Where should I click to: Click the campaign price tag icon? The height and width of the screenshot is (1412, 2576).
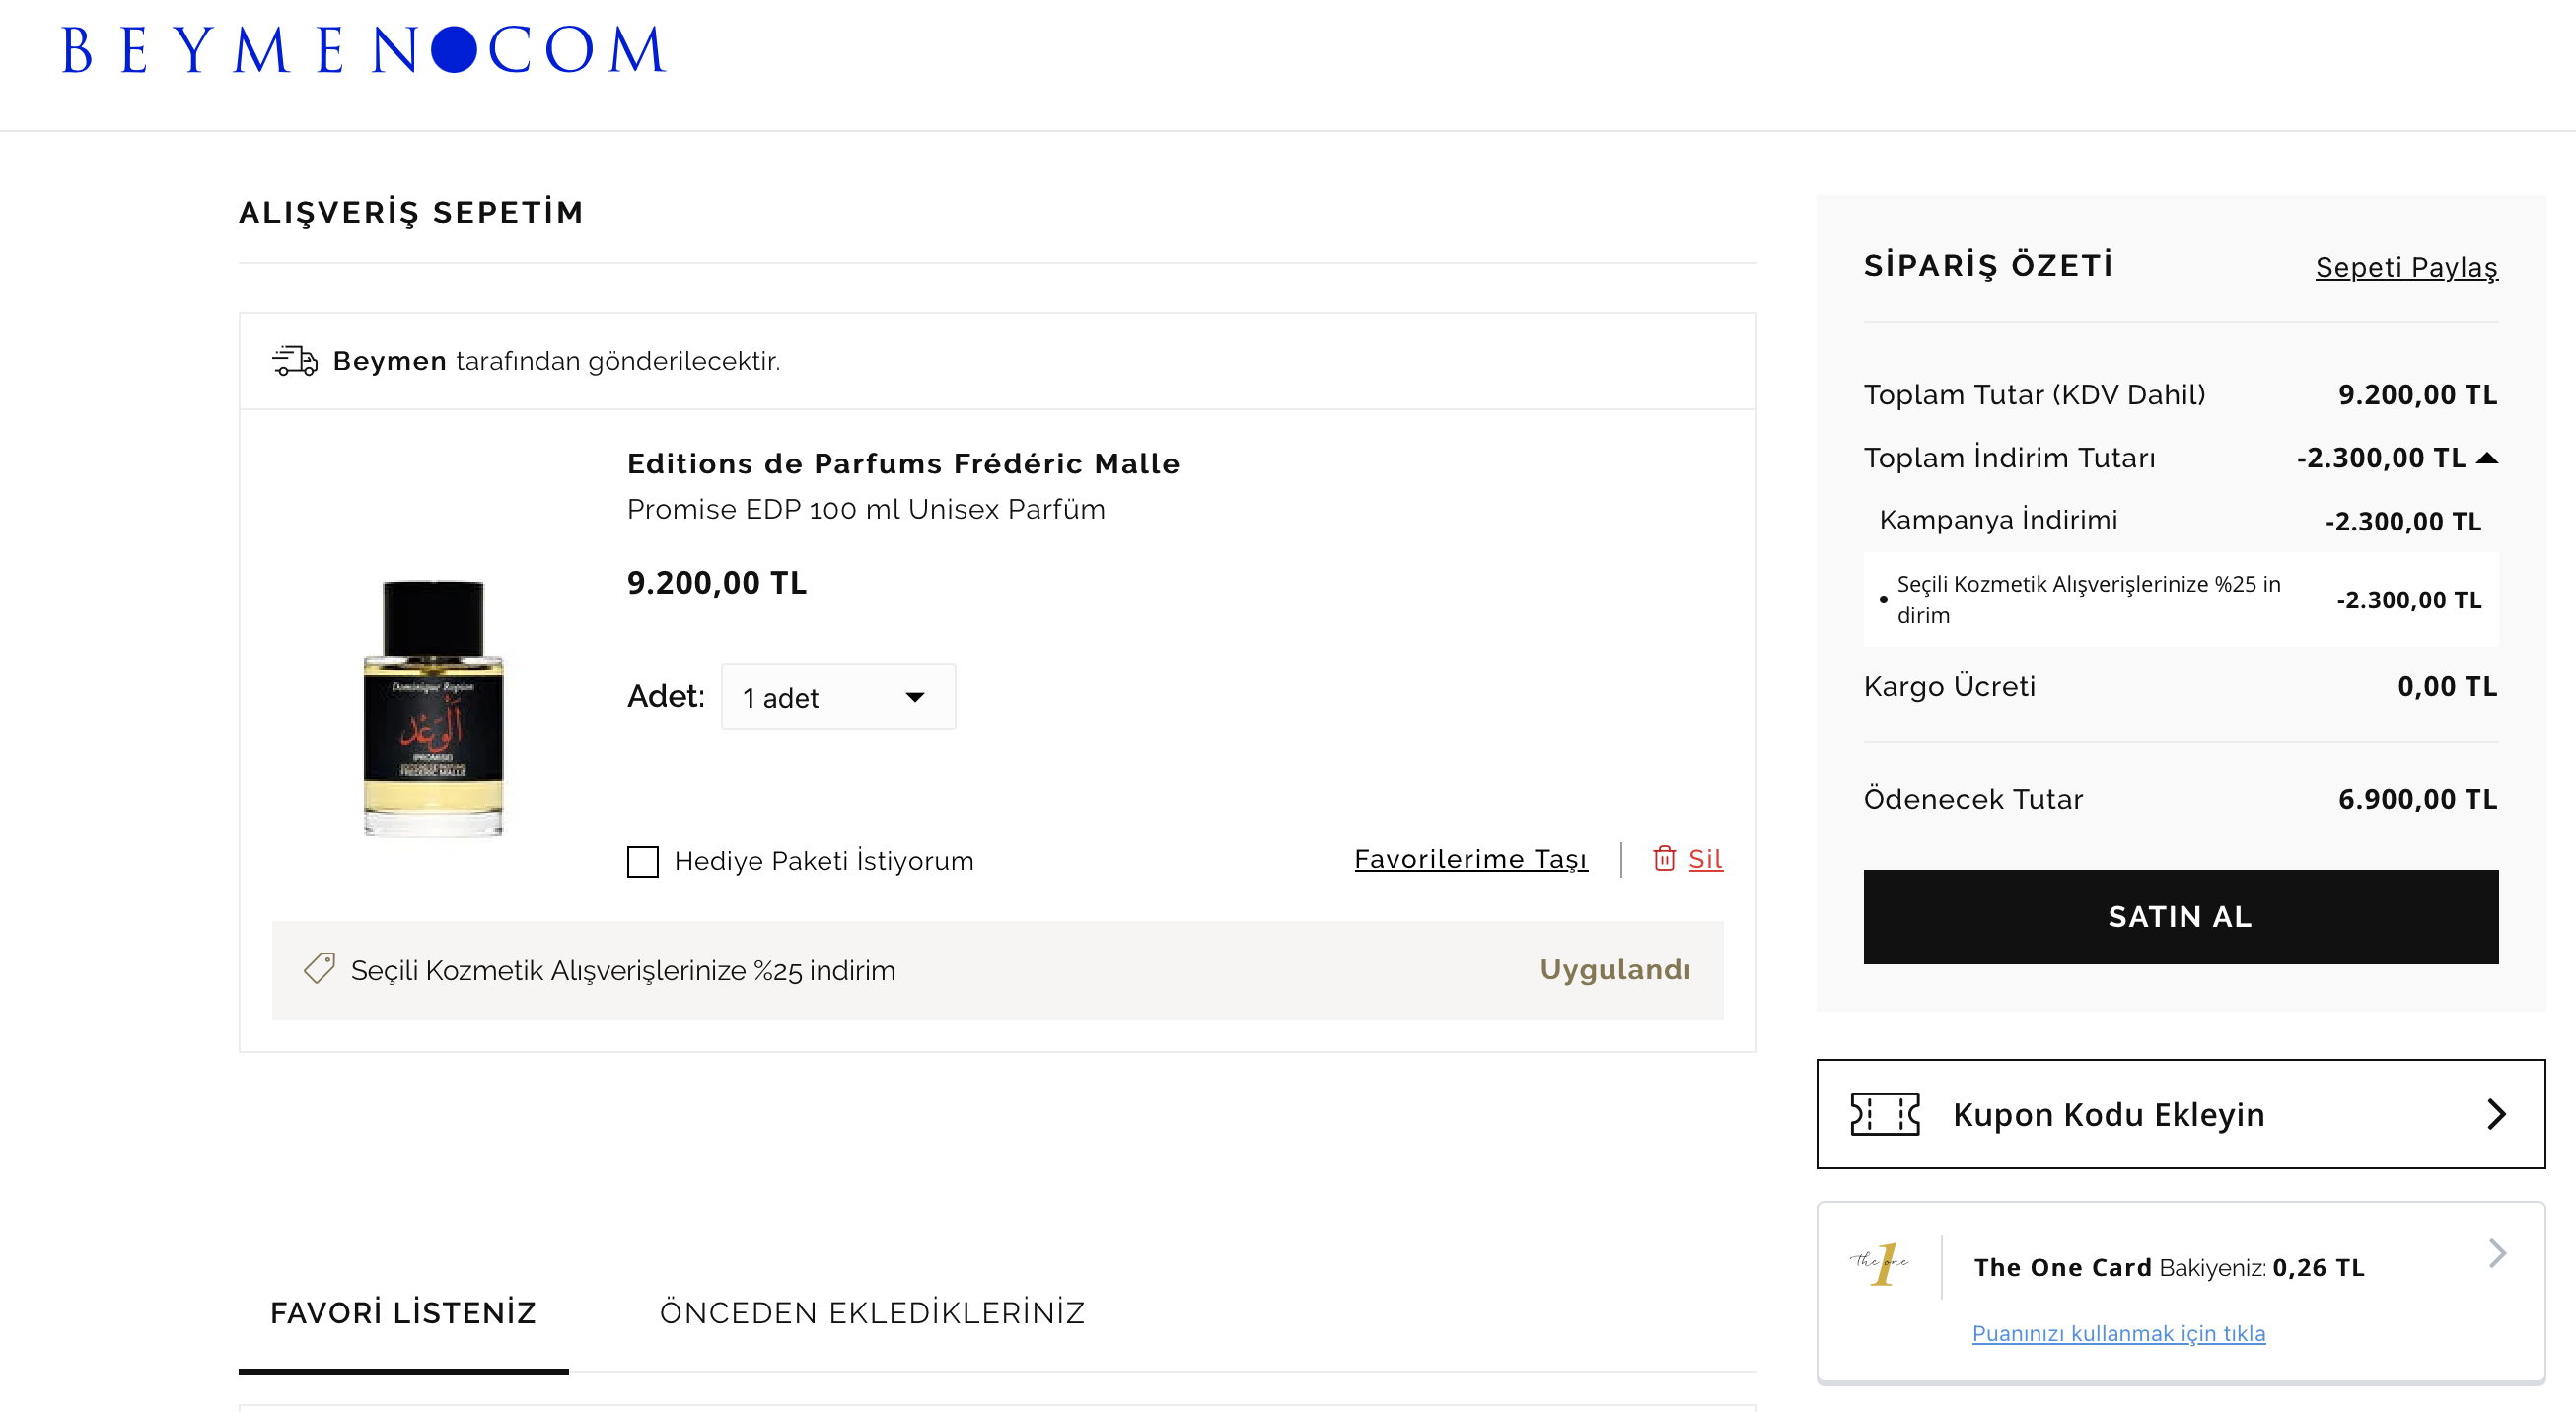tap(319, 968)
